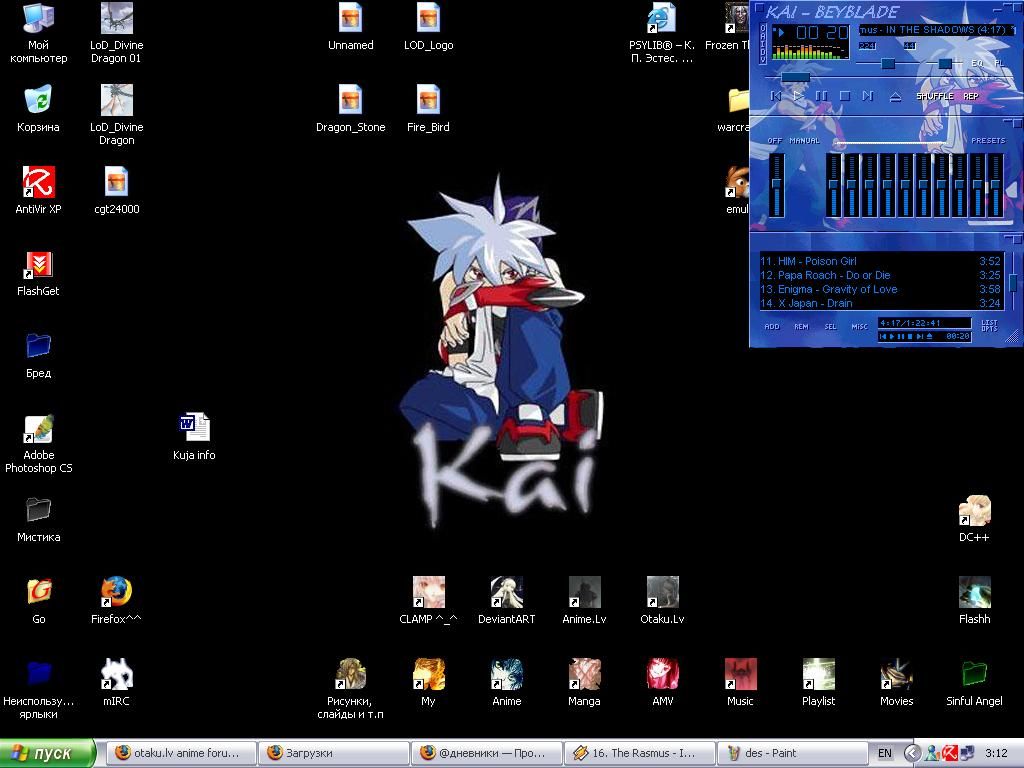This screenshot has width=1024, height=768.
Task: Open the Music desktop shortcut
Action: pos(741,682)
